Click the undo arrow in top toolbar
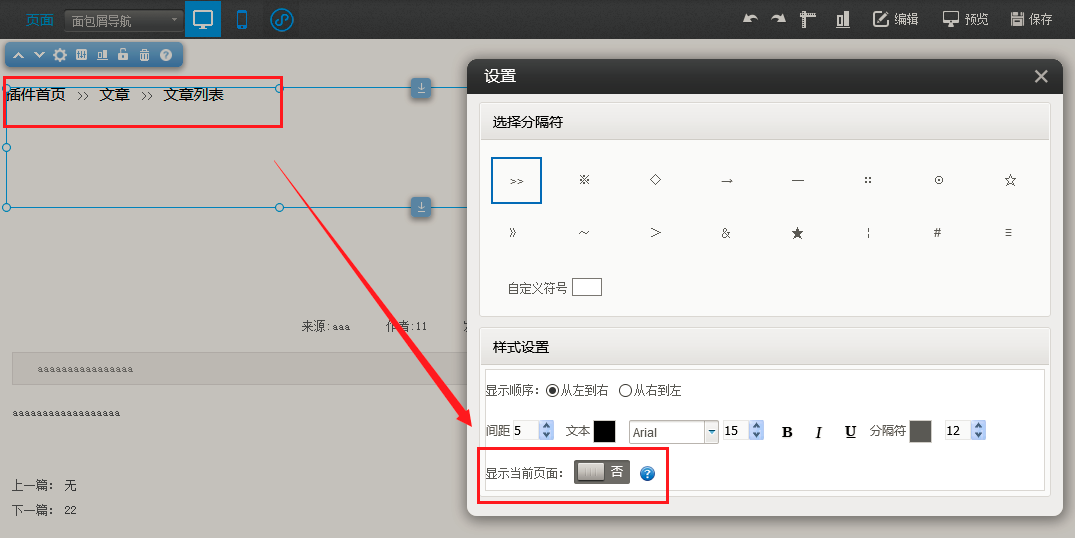Viewport: 1075px width, 538px height. (x=750, y=19)
